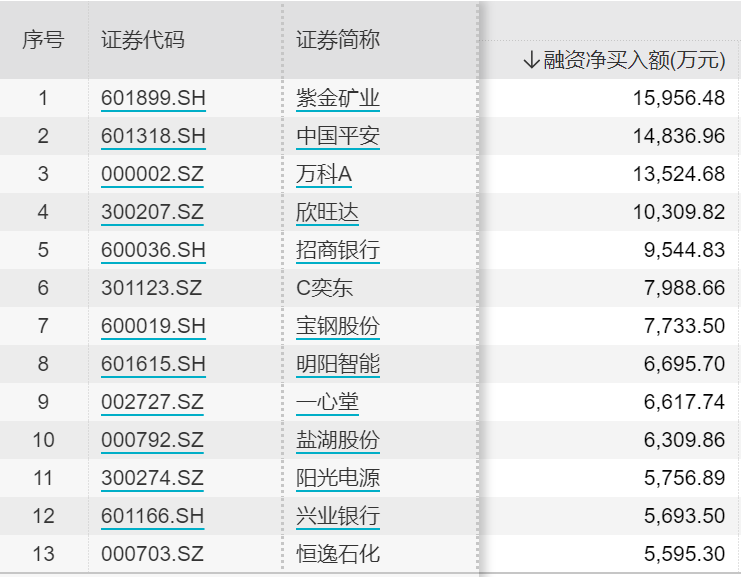Screen dimensions: 741x577
Task: Select value 6,617.74 for 一心堂
Action: (x=684, y=402)
